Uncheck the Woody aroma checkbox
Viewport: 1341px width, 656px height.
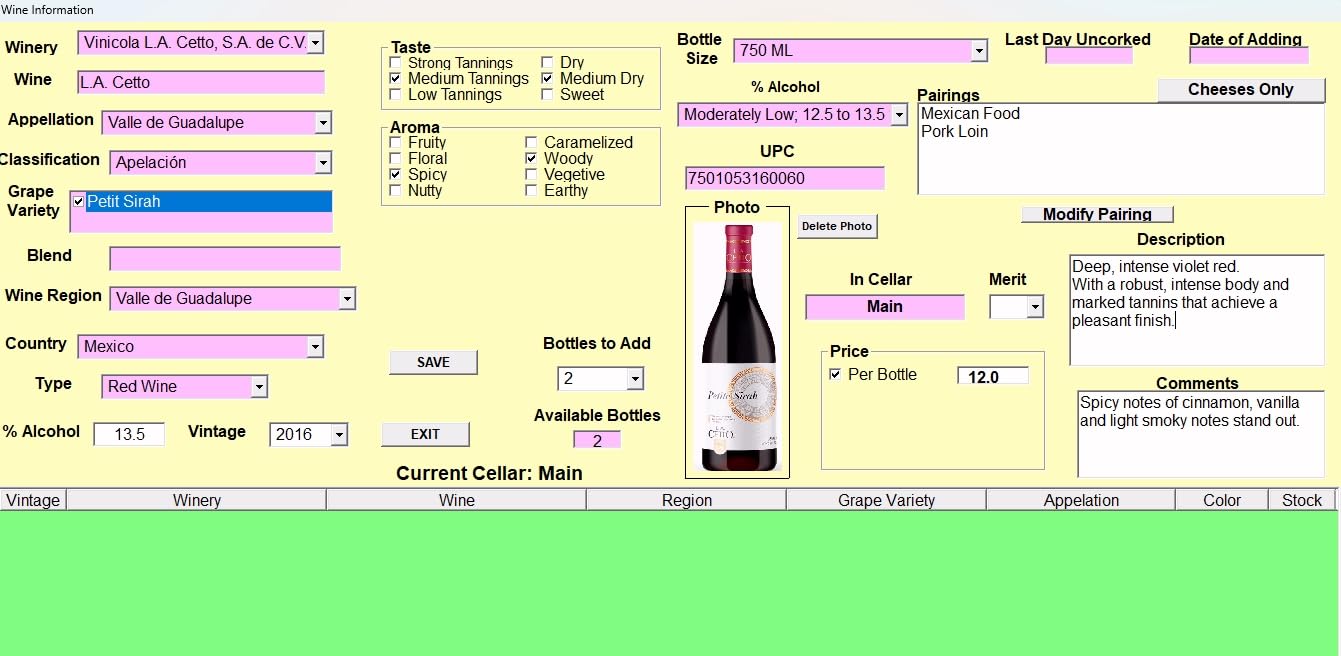pos(531,158)
